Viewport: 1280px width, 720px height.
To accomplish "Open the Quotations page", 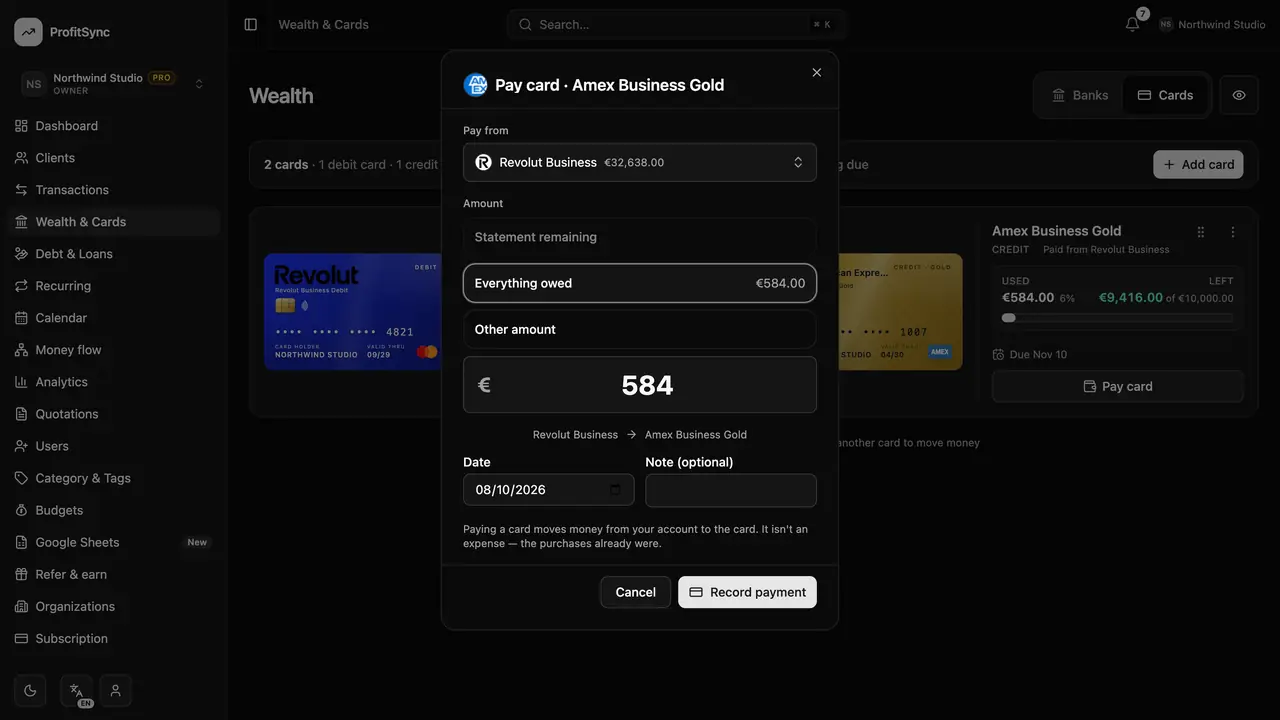I will coord(114,414).
